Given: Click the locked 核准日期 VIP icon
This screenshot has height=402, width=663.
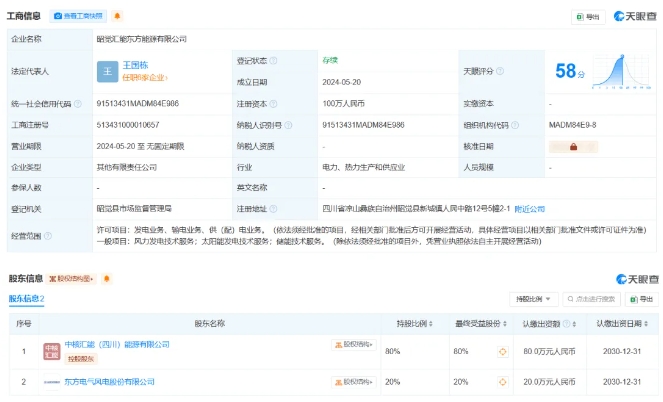Looking at the screenshot, I should pos(573,146).
